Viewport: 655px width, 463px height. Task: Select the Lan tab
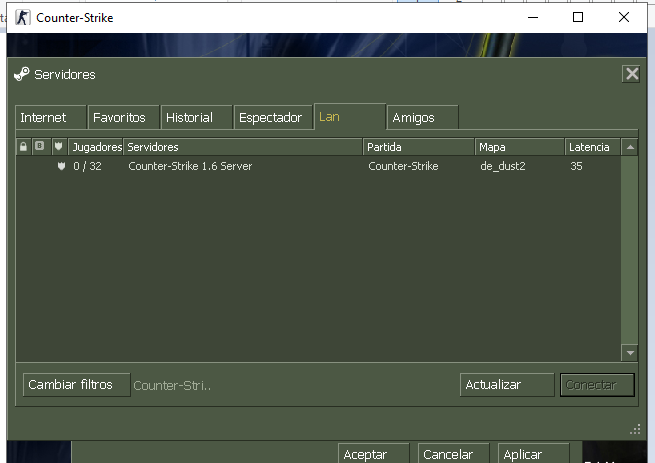tap(350, 117)
